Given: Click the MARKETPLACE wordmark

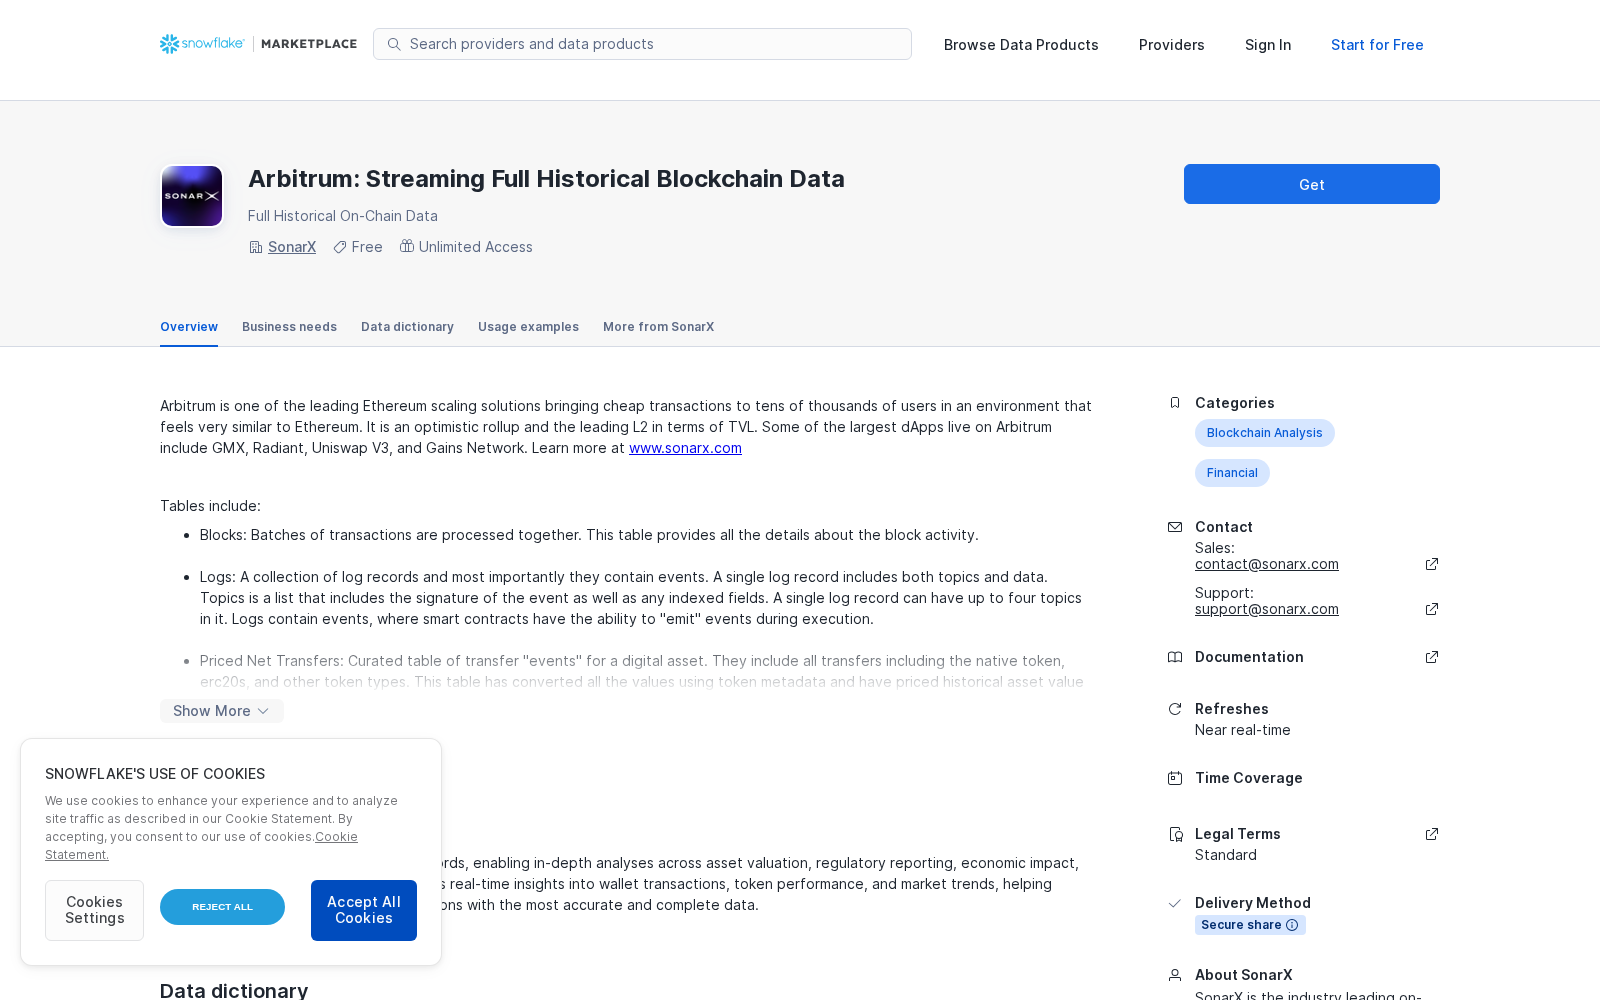Looking at the screenshot, I should coord(309,44).
